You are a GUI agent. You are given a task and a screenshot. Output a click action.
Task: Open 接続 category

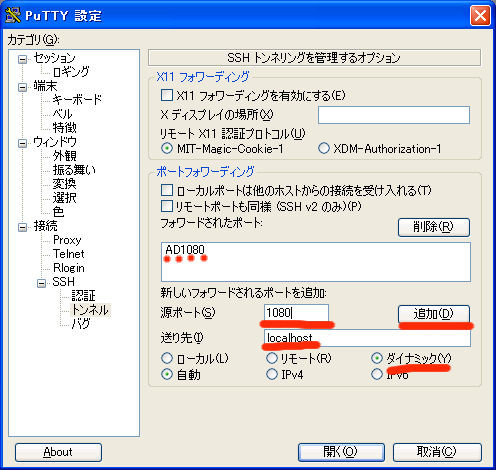point(45,226)
